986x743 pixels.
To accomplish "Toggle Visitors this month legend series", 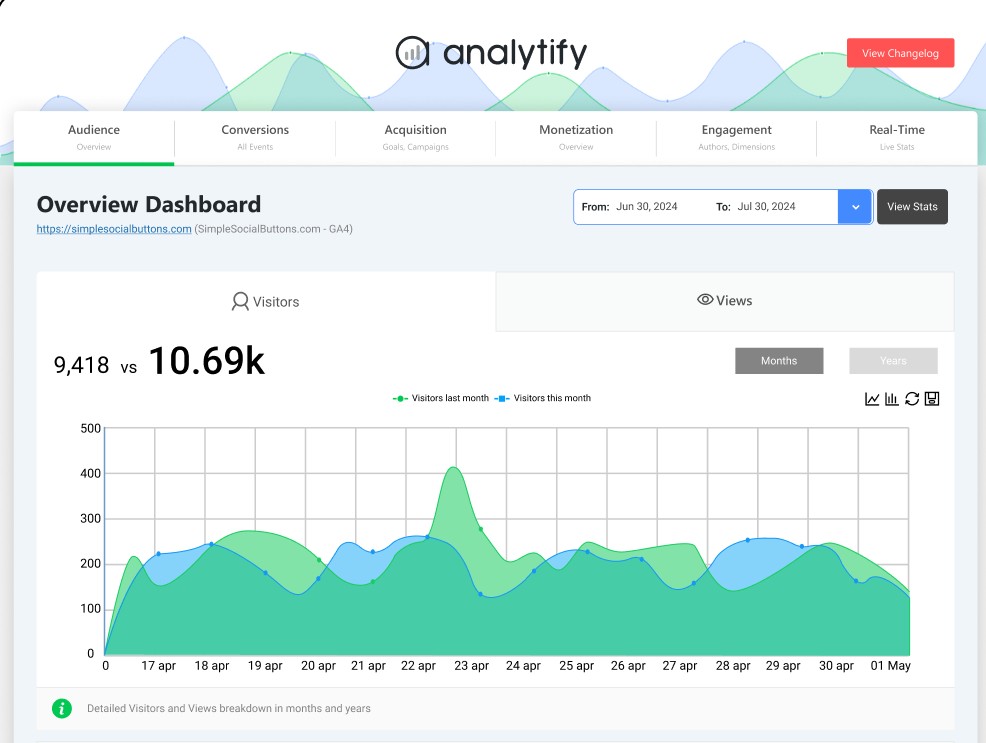I will [x=543, y=398].
